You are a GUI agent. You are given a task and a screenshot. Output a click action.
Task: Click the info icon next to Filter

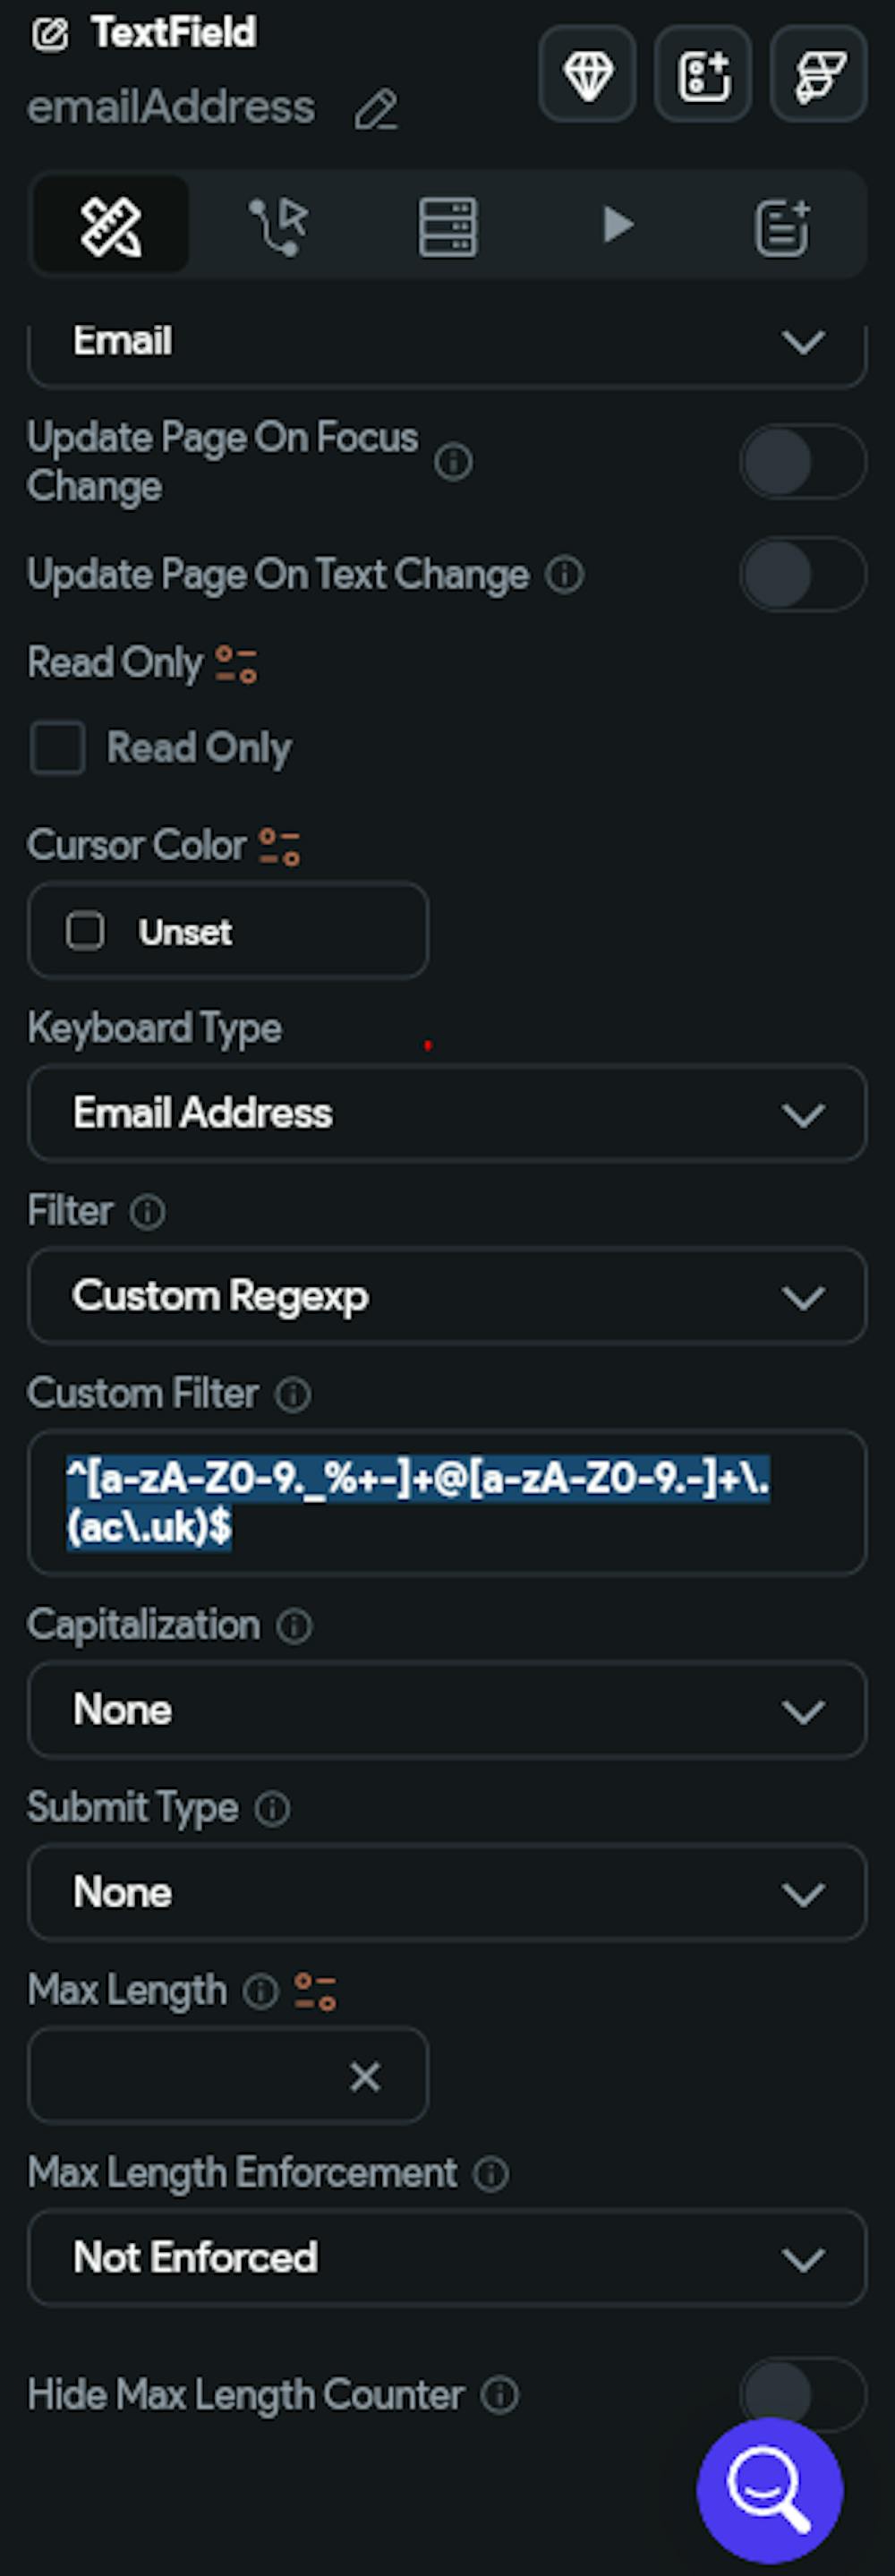(147, 1212)
